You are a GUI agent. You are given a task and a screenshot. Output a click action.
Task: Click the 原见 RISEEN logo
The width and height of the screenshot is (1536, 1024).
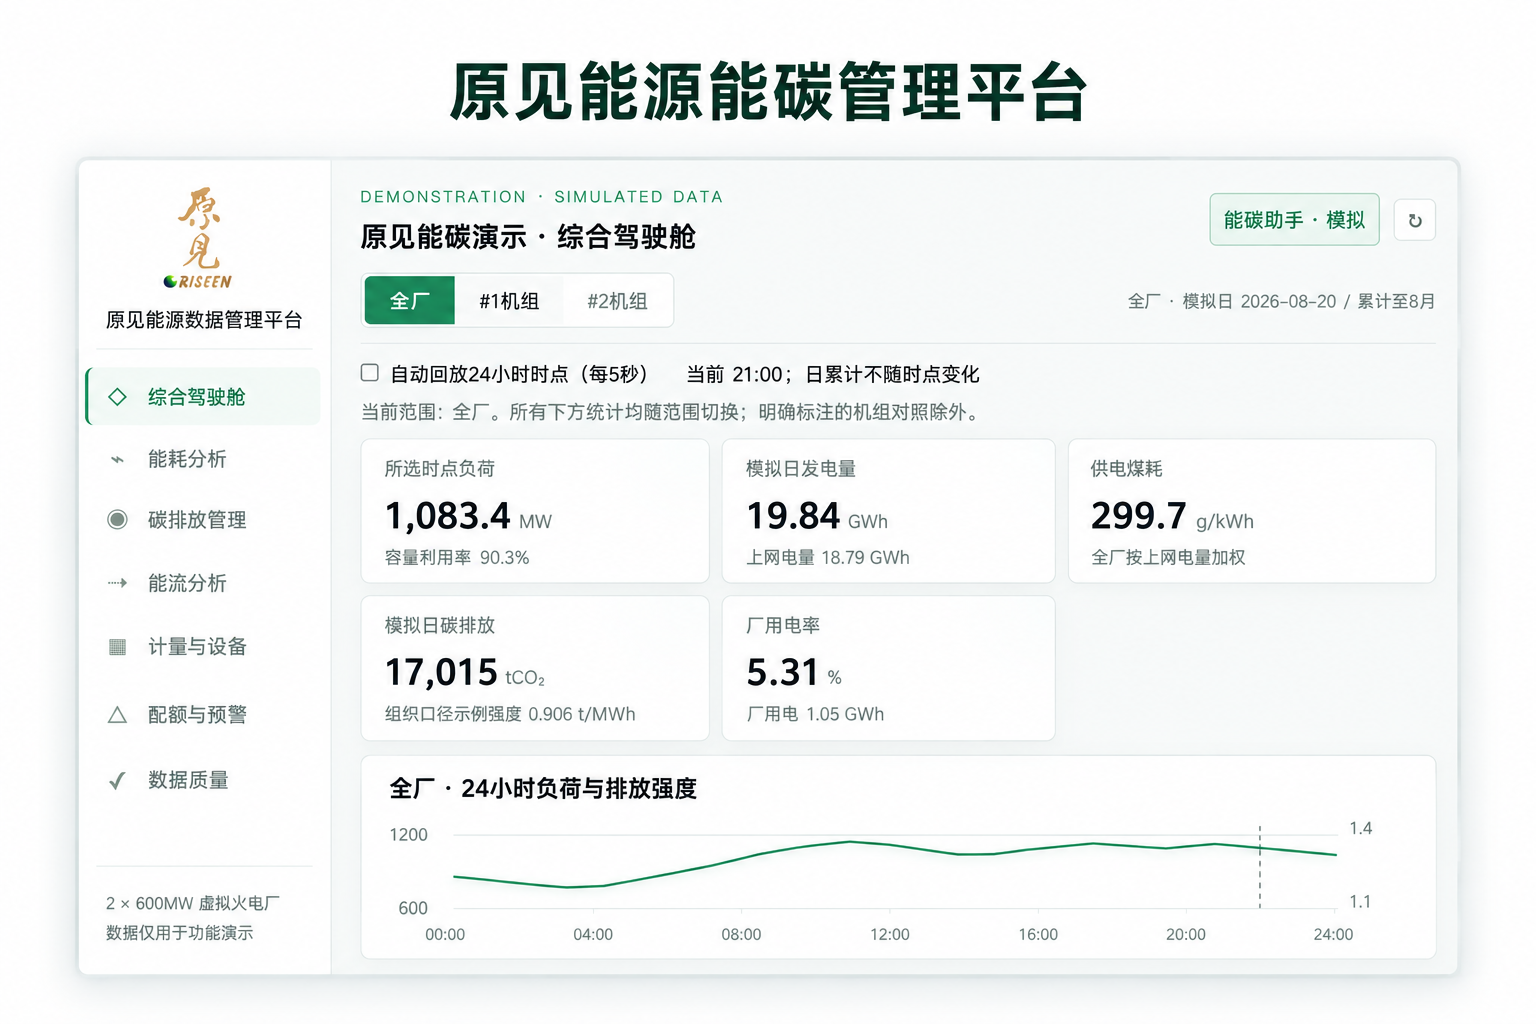(199, 238)
